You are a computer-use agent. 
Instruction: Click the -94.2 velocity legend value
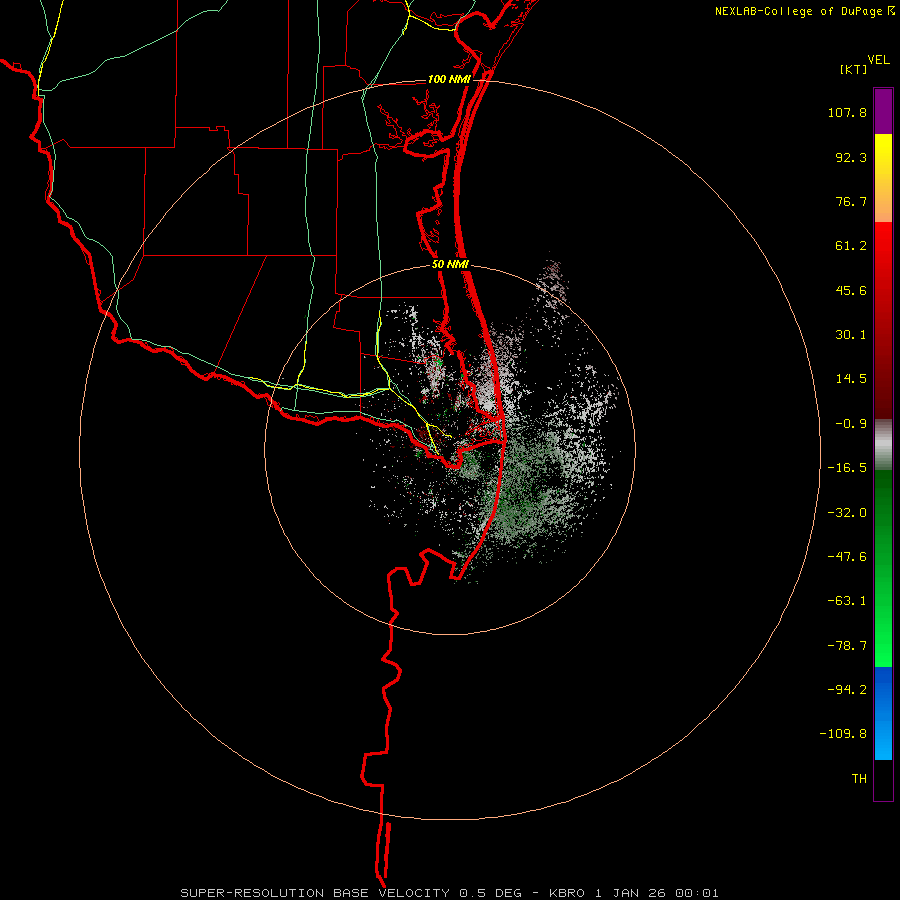point(847,690)
